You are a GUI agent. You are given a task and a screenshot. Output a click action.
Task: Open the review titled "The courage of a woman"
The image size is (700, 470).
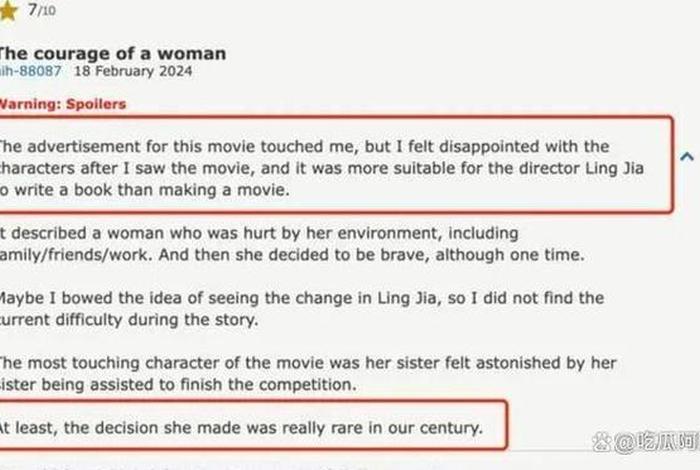pos(112,52)
